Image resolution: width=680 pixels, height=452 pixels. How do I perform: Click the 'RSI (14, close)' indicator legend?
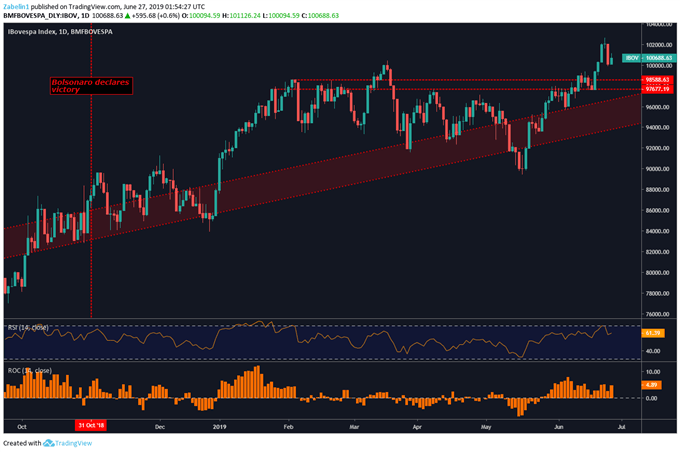point(28,328)
